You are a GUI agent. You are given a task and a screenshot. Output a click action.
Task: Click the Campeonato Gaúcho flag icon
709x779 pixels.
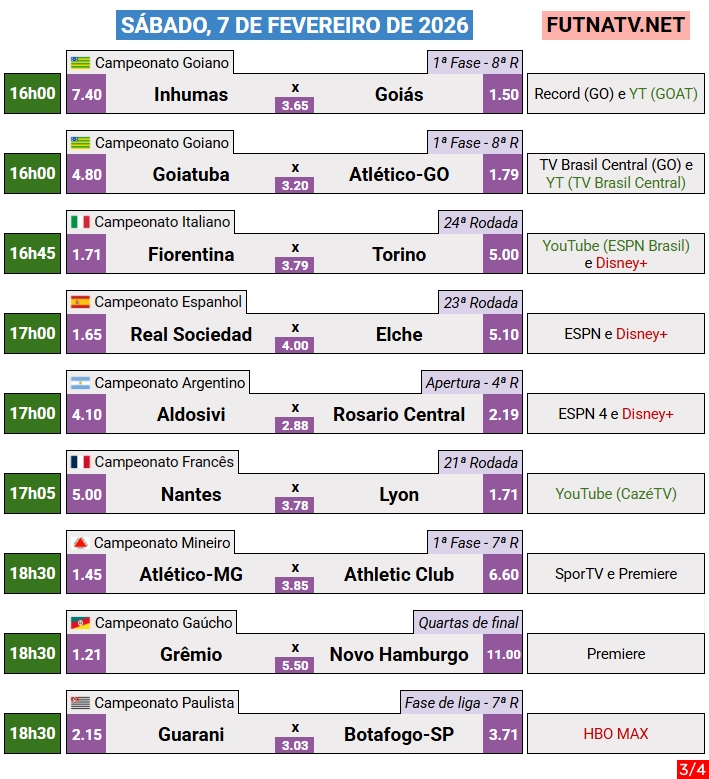coord(80,622)
